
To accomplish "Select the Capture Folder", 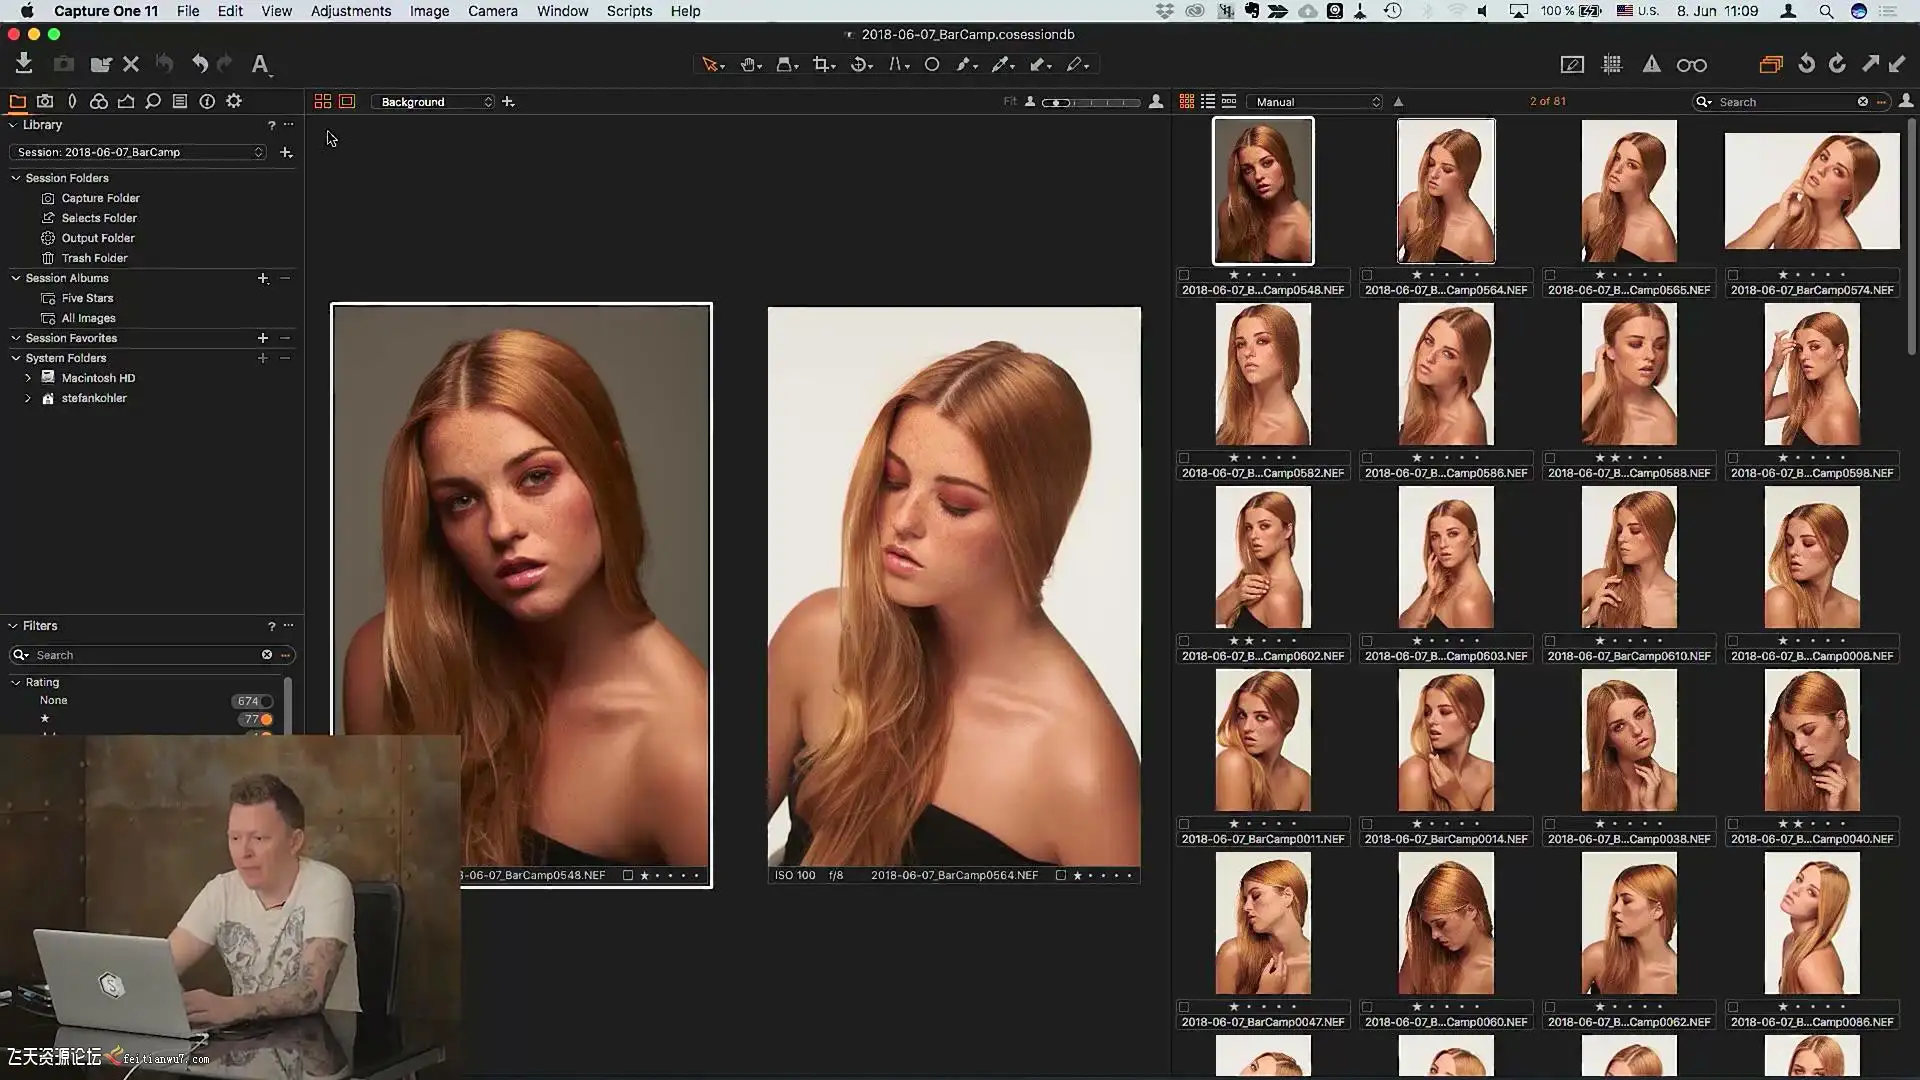I will coord(100,198).
